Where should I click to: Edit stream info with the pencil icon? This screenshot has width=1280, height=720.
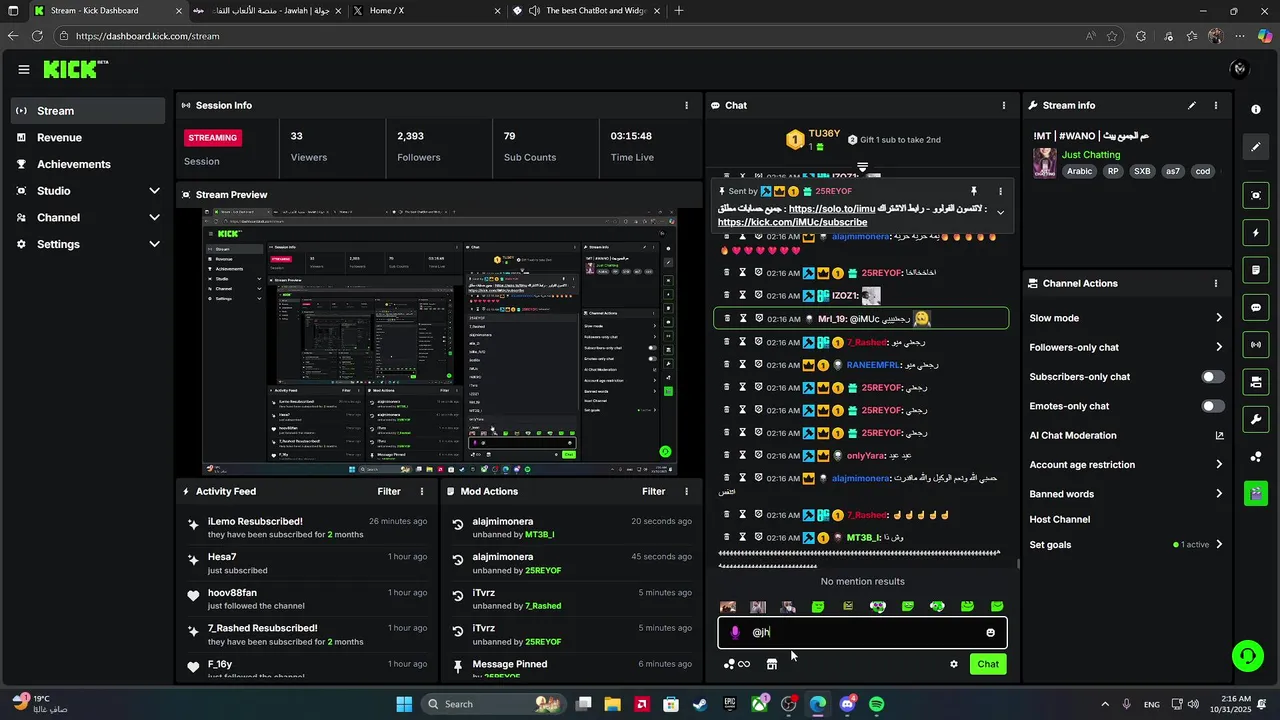pos(1191,105)
